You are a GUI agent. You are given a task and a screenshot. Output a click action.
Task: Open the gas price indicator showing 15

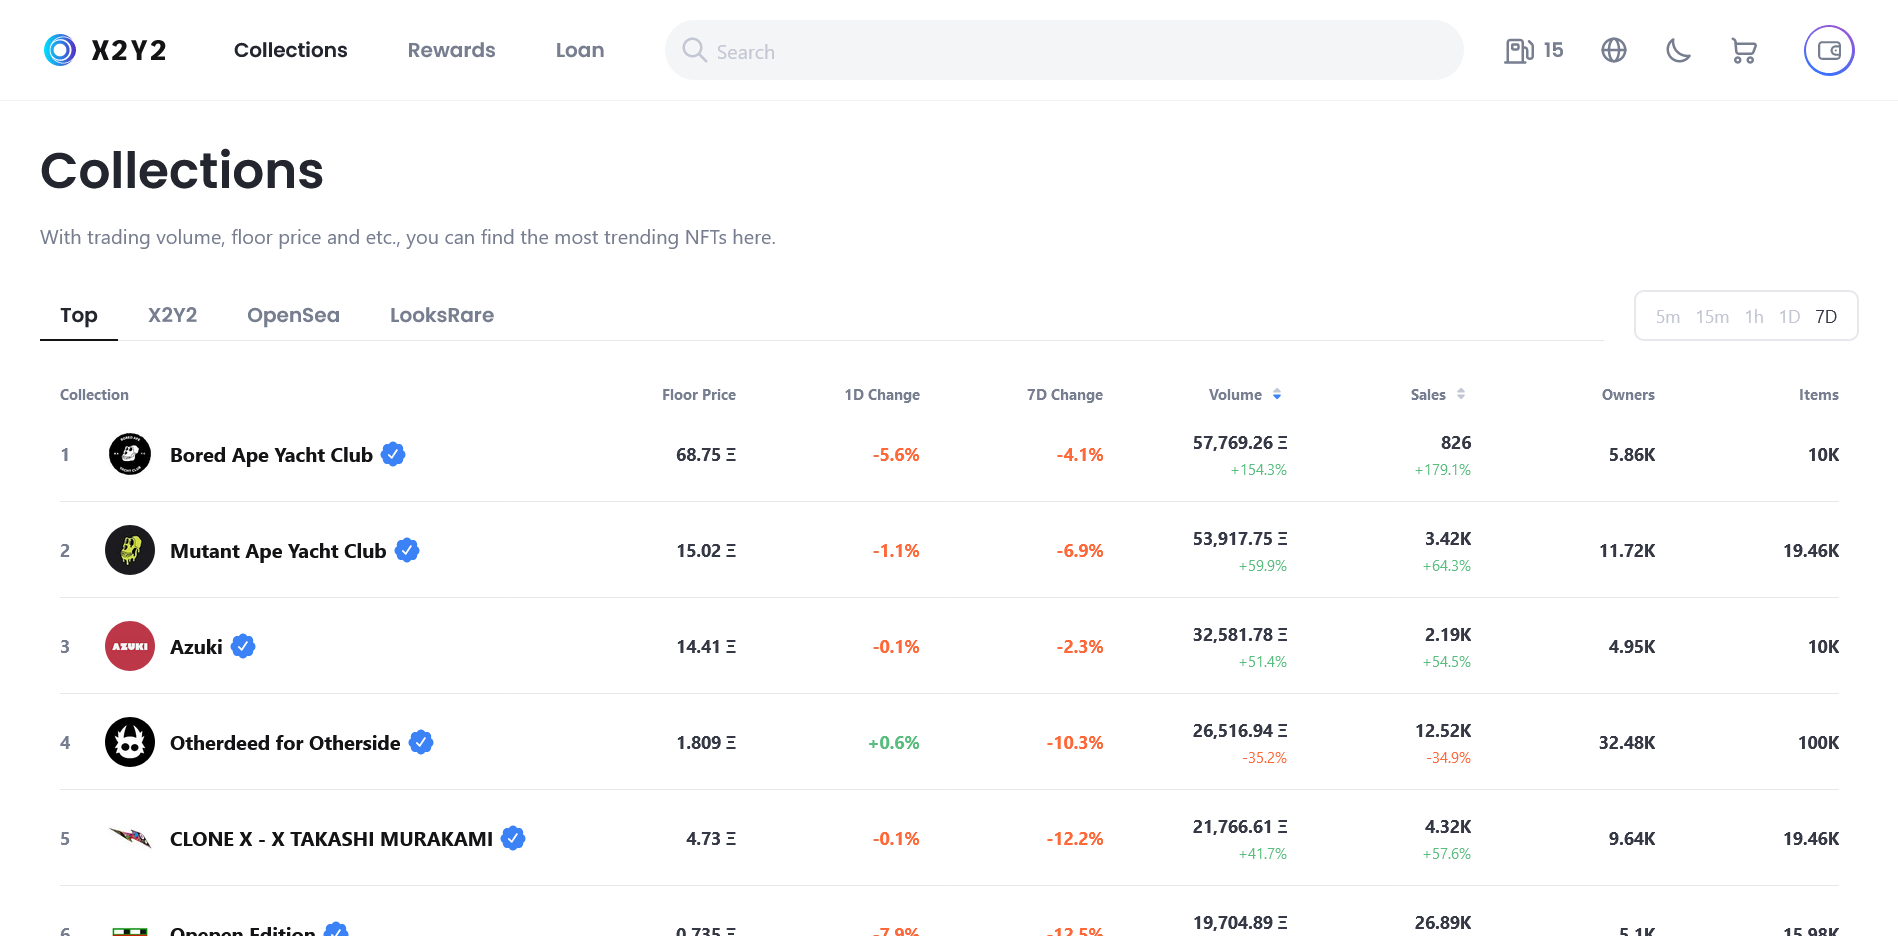tap(1534, 50)
